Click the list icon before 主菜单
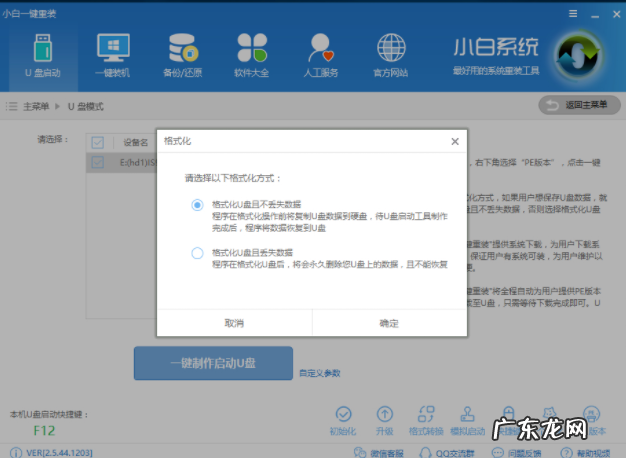 12,106
